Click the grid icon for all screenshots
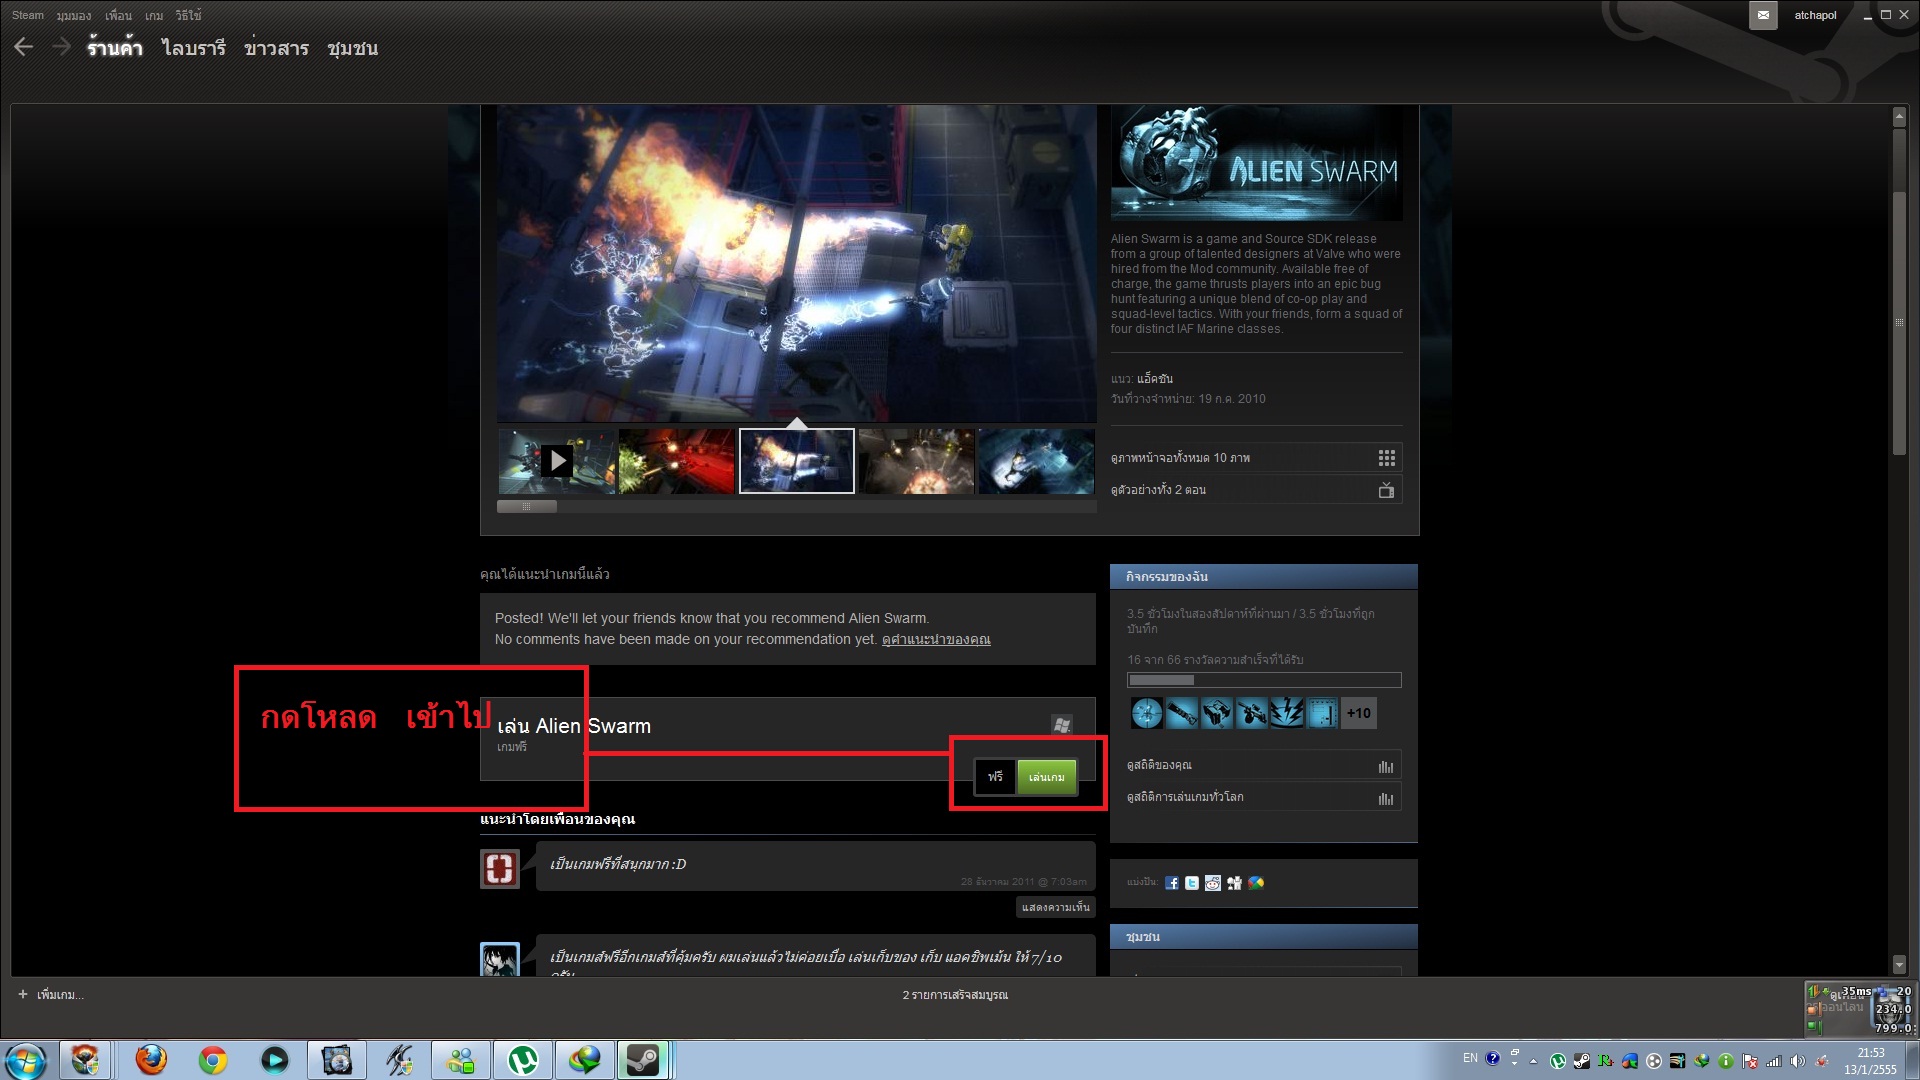The width and height of the screenshot is (1920, 1080). click(x=1387, y=458)
